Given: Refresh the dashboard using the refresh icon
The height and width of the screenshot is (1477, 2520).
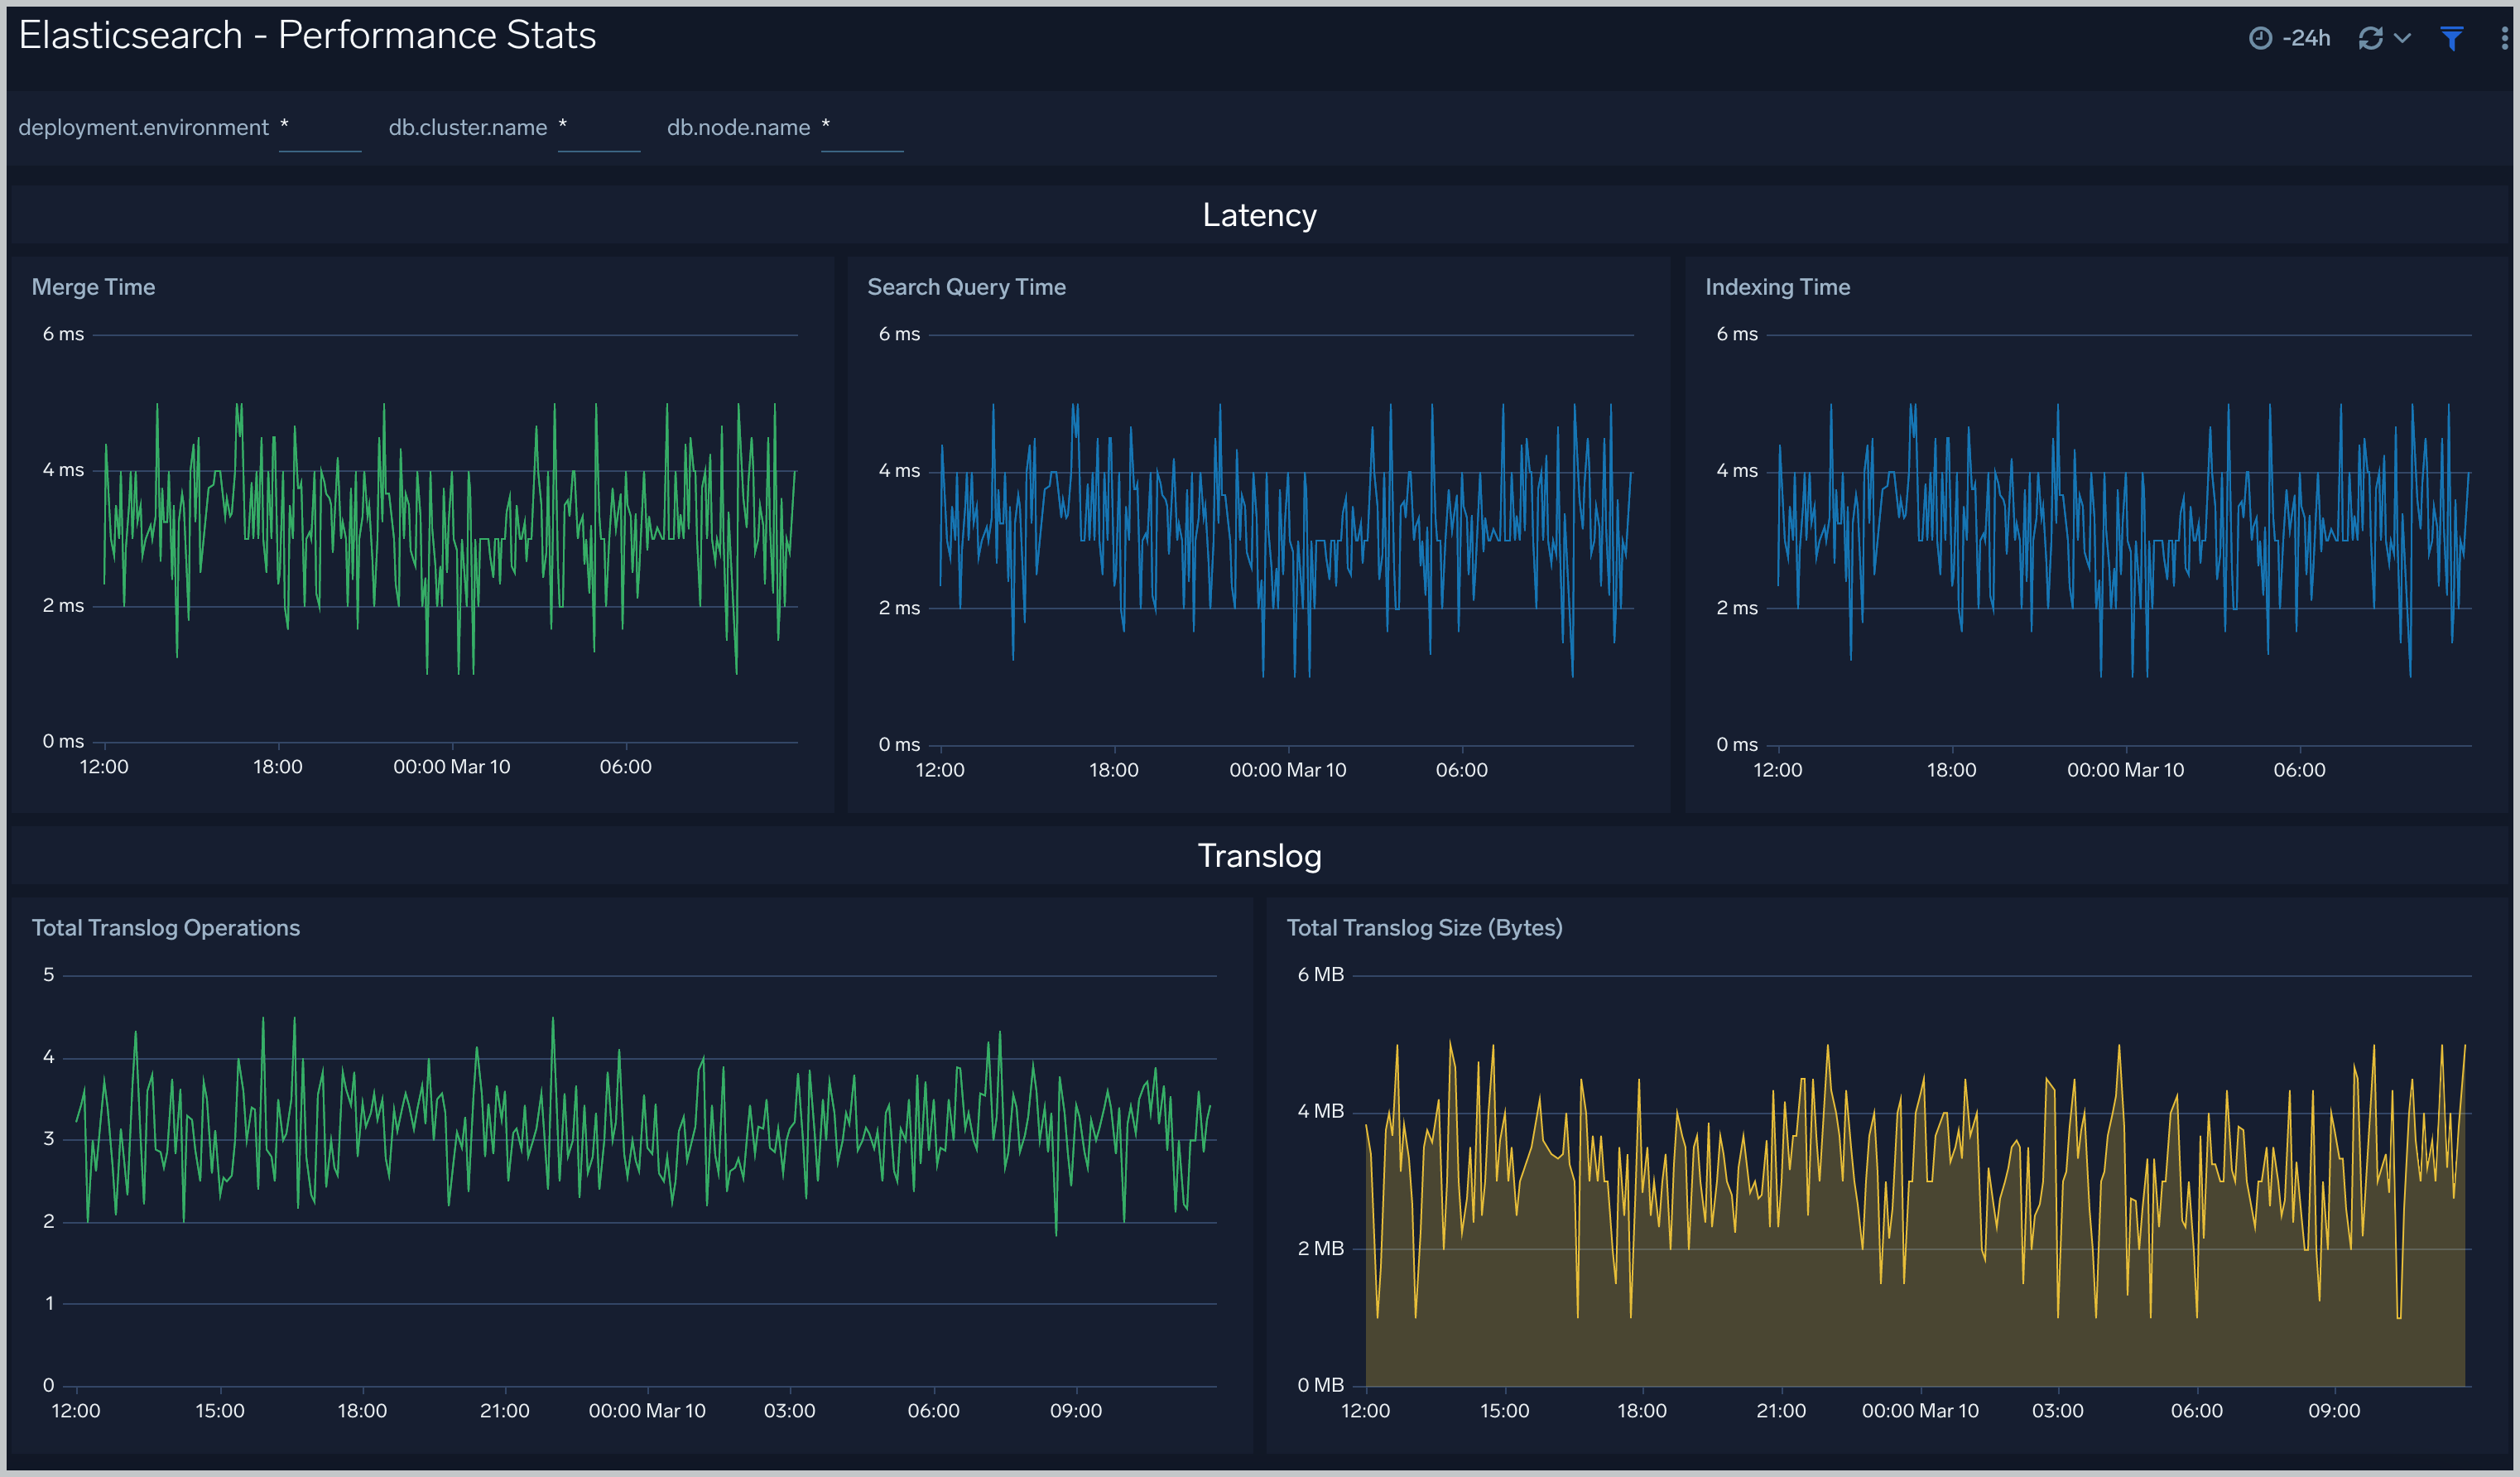Looking at the screenshot, I should pyautogui.click(x=2370, y=37).
